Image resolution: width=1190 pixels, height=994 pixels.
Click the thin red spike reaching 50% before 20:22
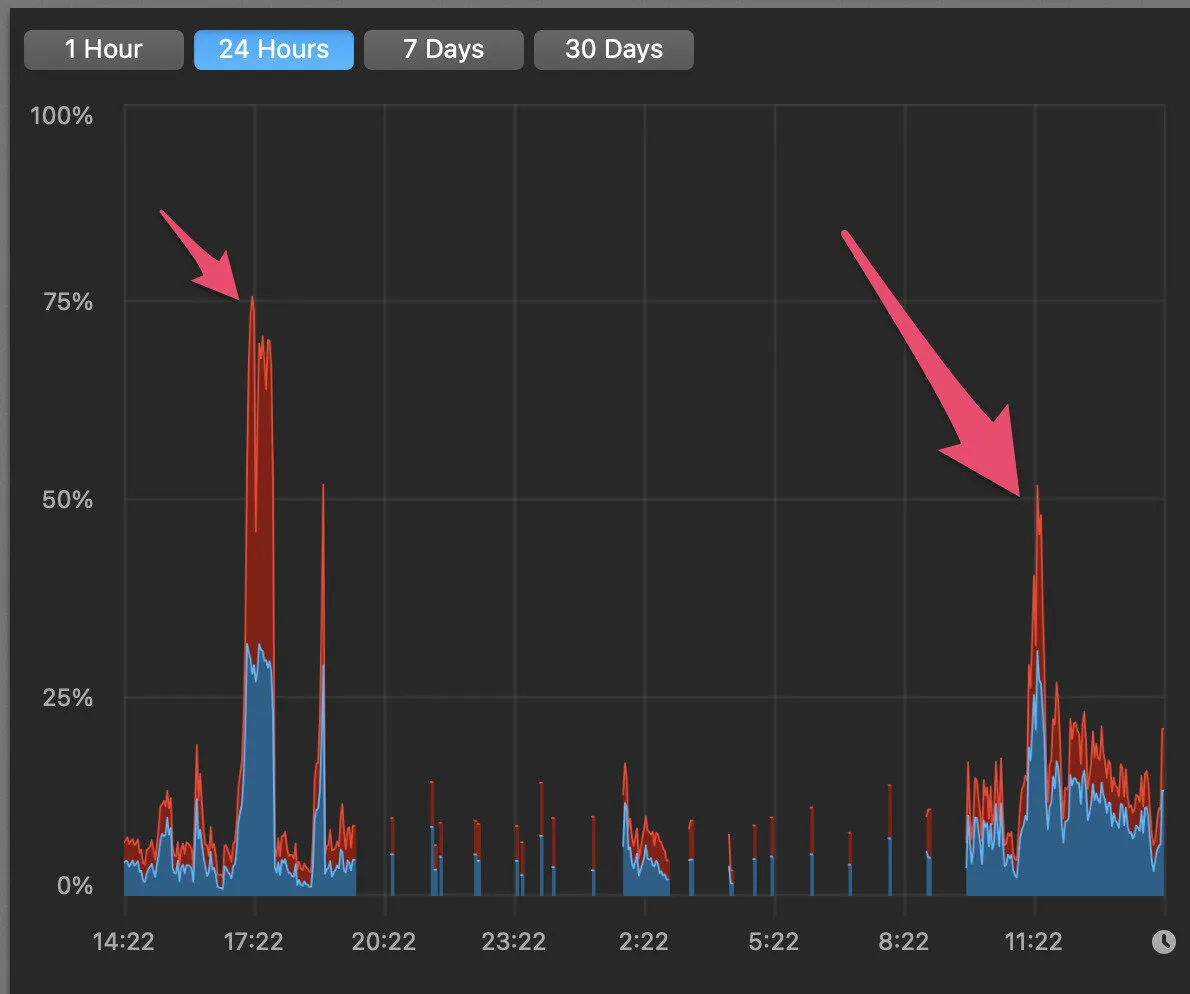(323, 487)
